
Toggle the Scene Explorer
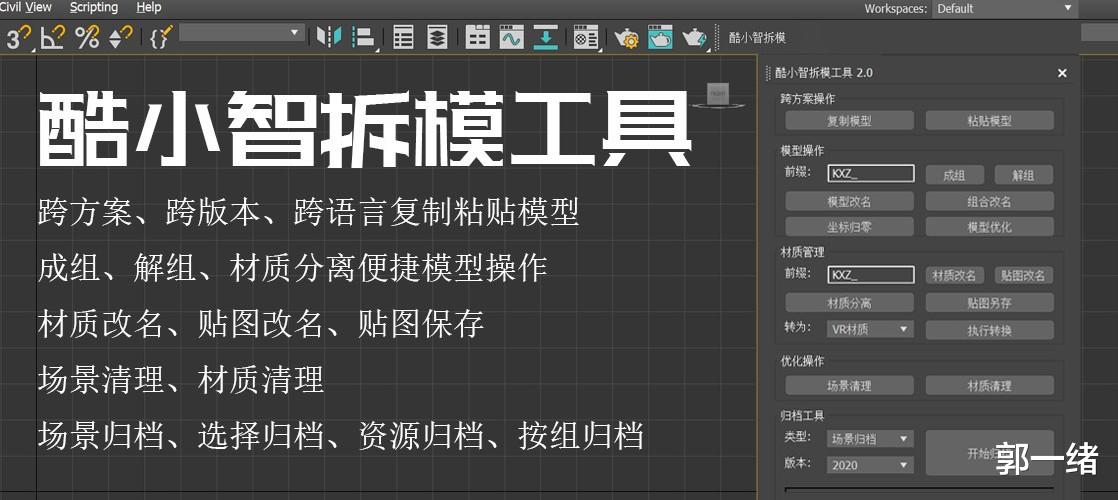pos(404,37)
